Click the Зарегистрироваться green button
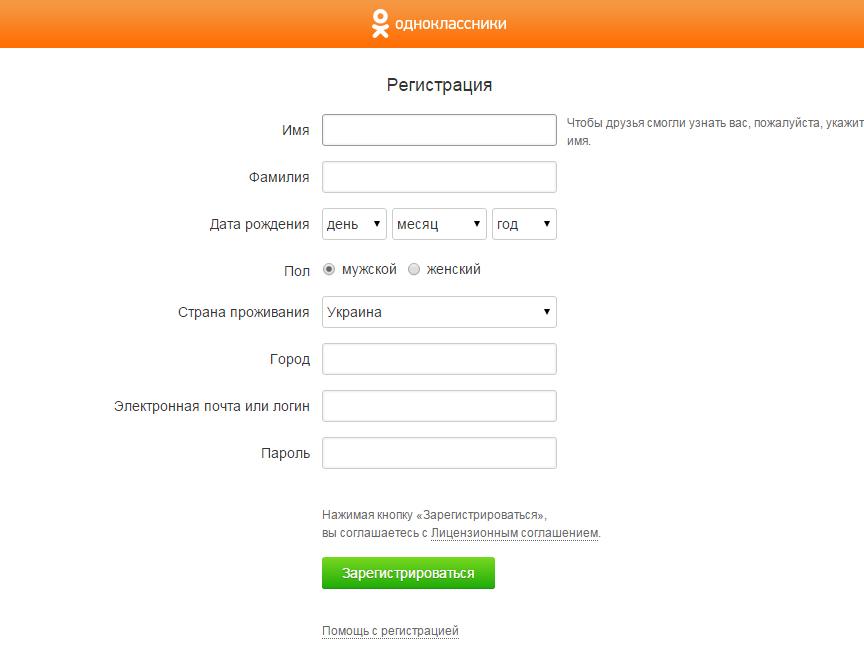The width and height of the screenshot is (864, 663). point(408,573)
